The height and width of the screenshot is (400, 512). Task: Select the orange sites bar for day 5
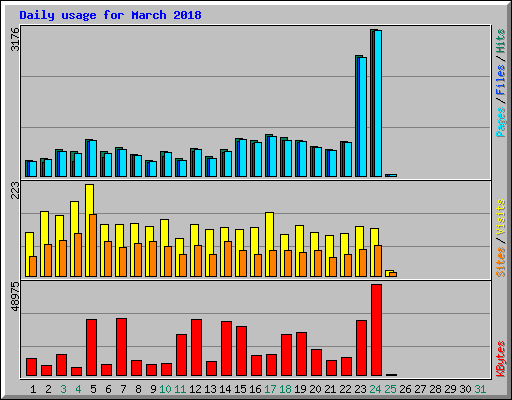point(93,245)
